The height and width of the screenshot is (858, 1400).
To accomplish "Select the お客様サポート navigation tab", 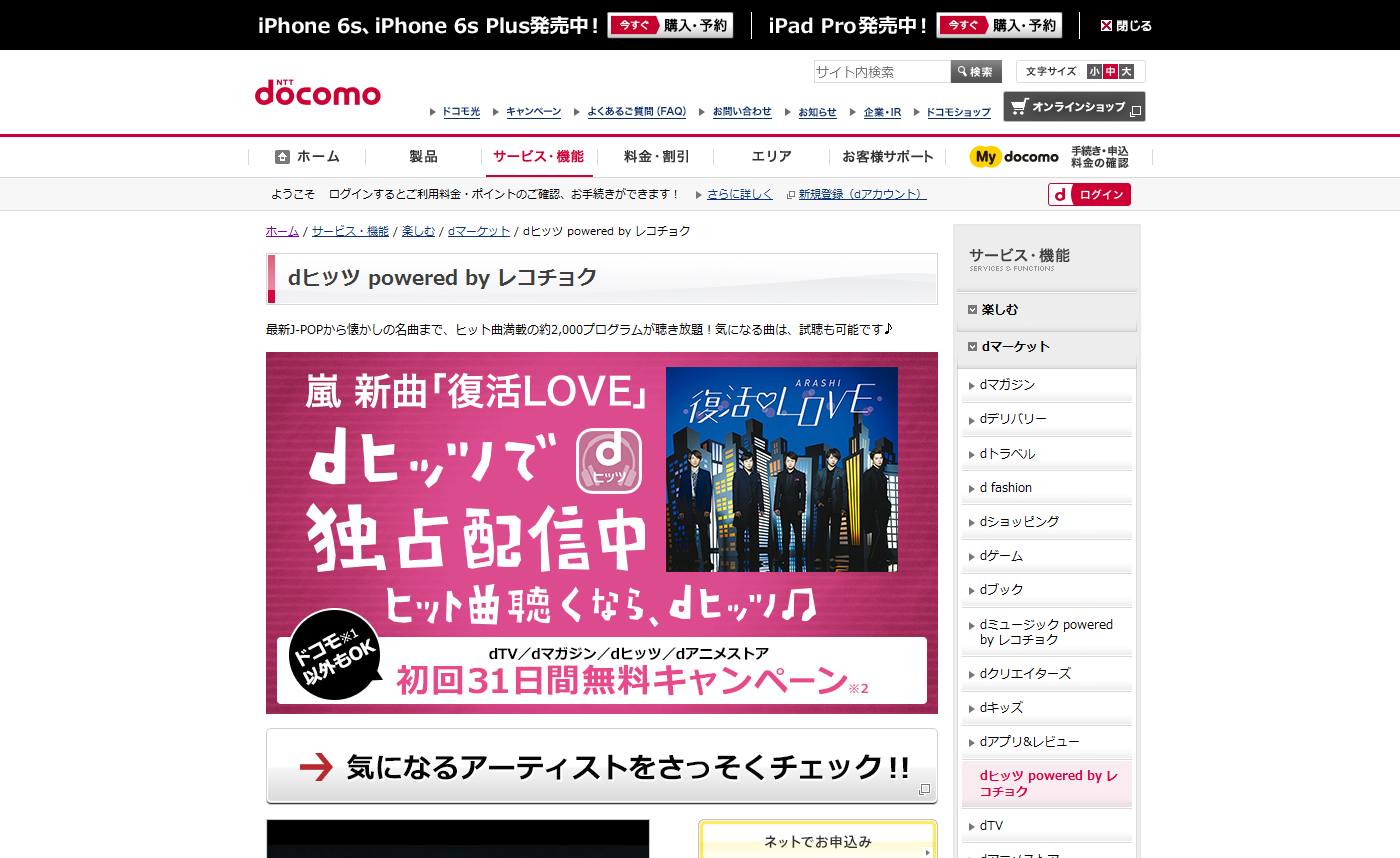I will 888,156.
